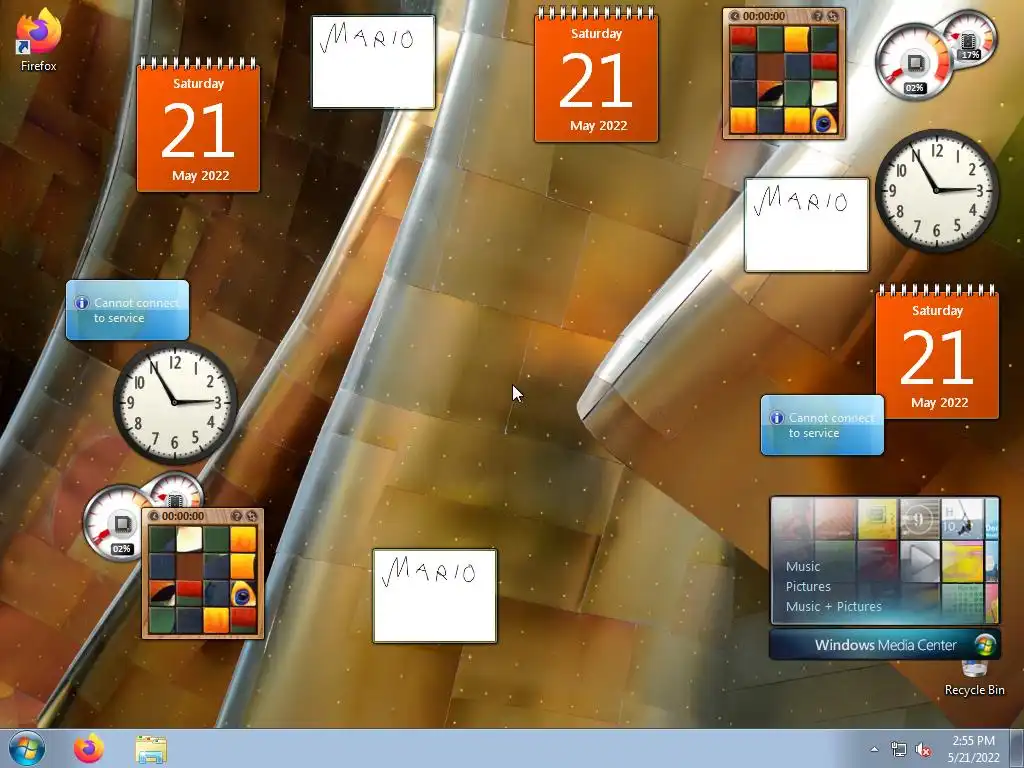1024x768 pixels.
Task: Click the Mario note nearest the taskbar
Action: (435, 596)
